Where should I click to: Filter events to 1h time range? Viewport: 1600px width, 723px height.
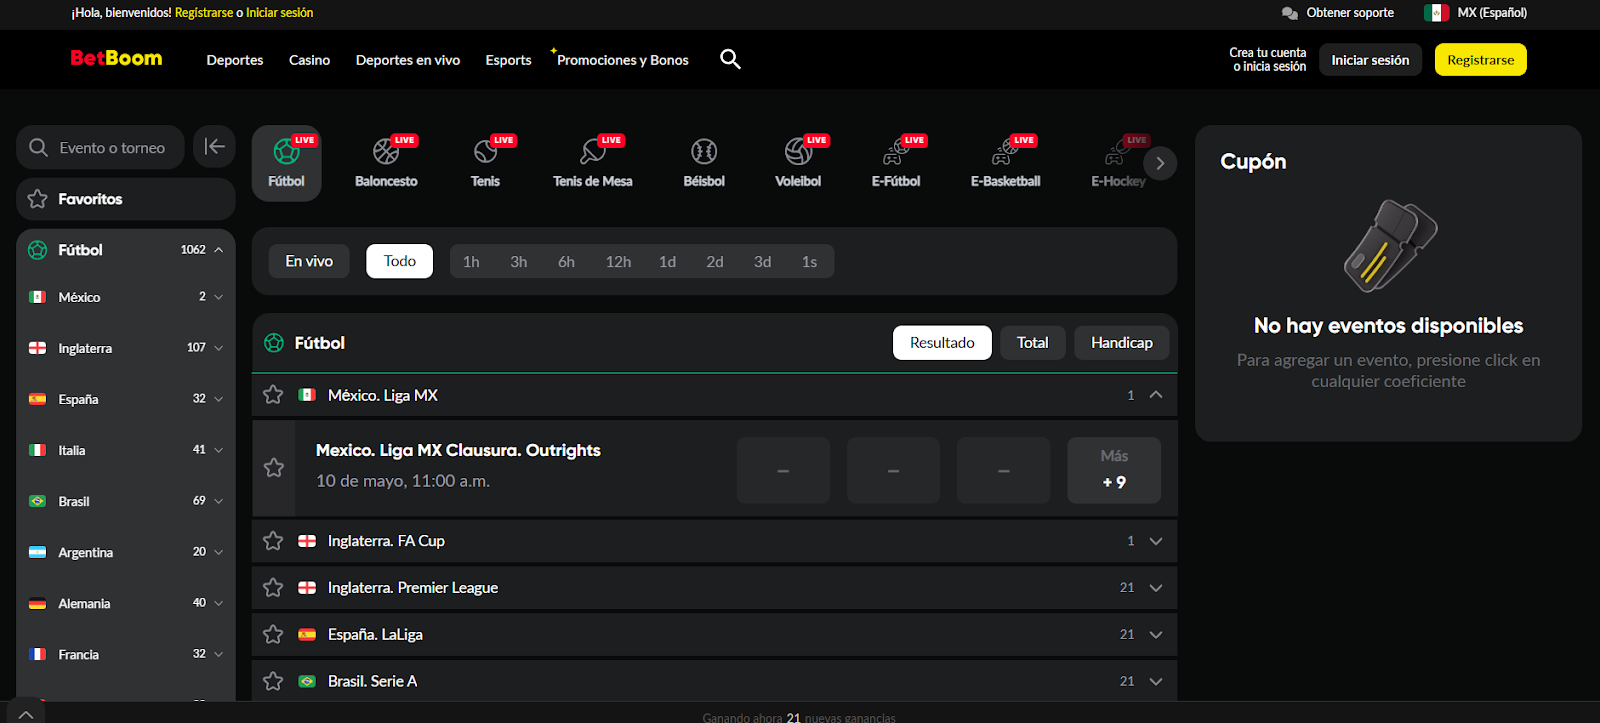pyautogui.click(x=471, y=261)
